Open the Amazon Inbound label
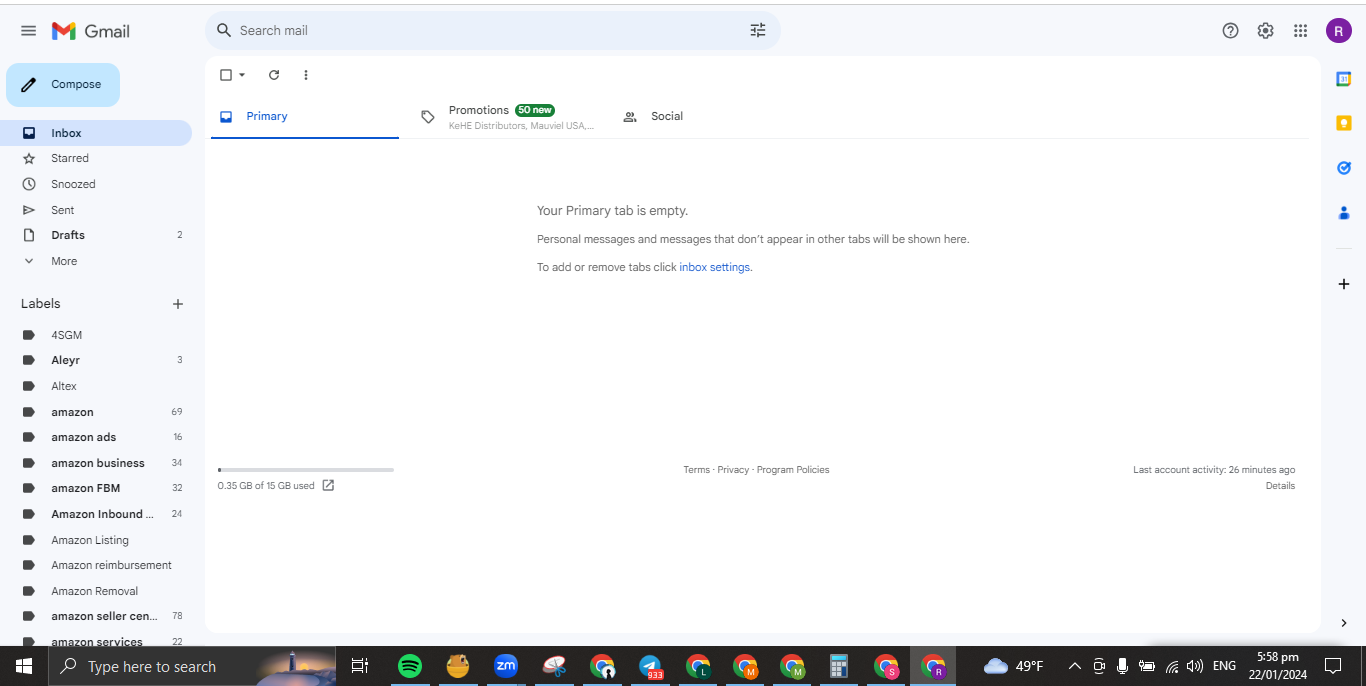The width and height of the screenshot is (1366, 686). [x=96, y=514]
